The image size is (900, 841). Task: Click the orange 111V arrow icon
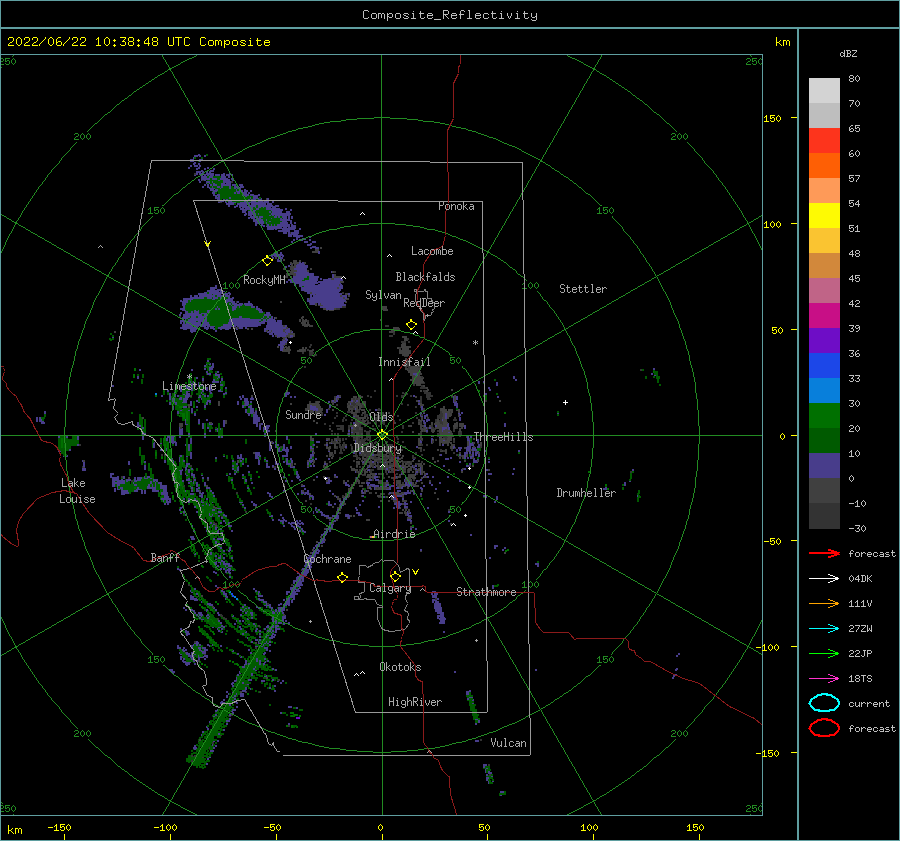[x=824, y=603]
